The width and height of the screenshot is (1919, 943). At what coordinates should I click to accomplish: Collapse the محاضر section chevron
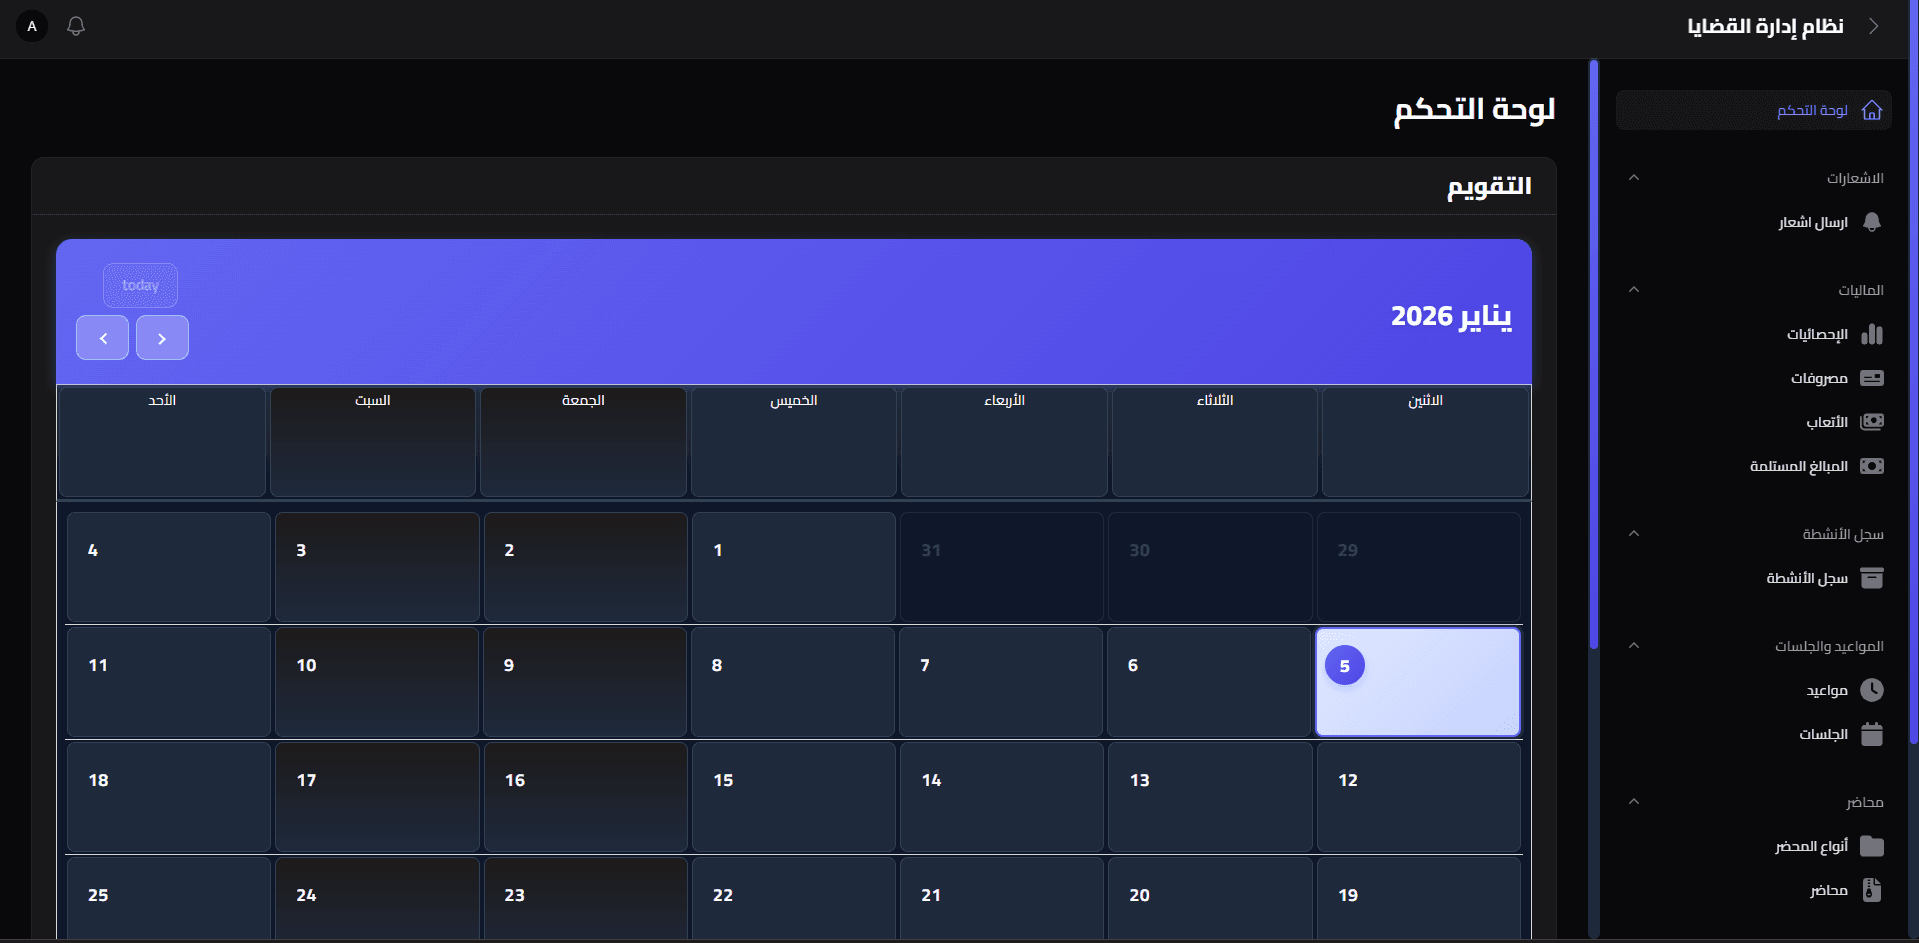pyautogui.click(x=1634, y=802)
